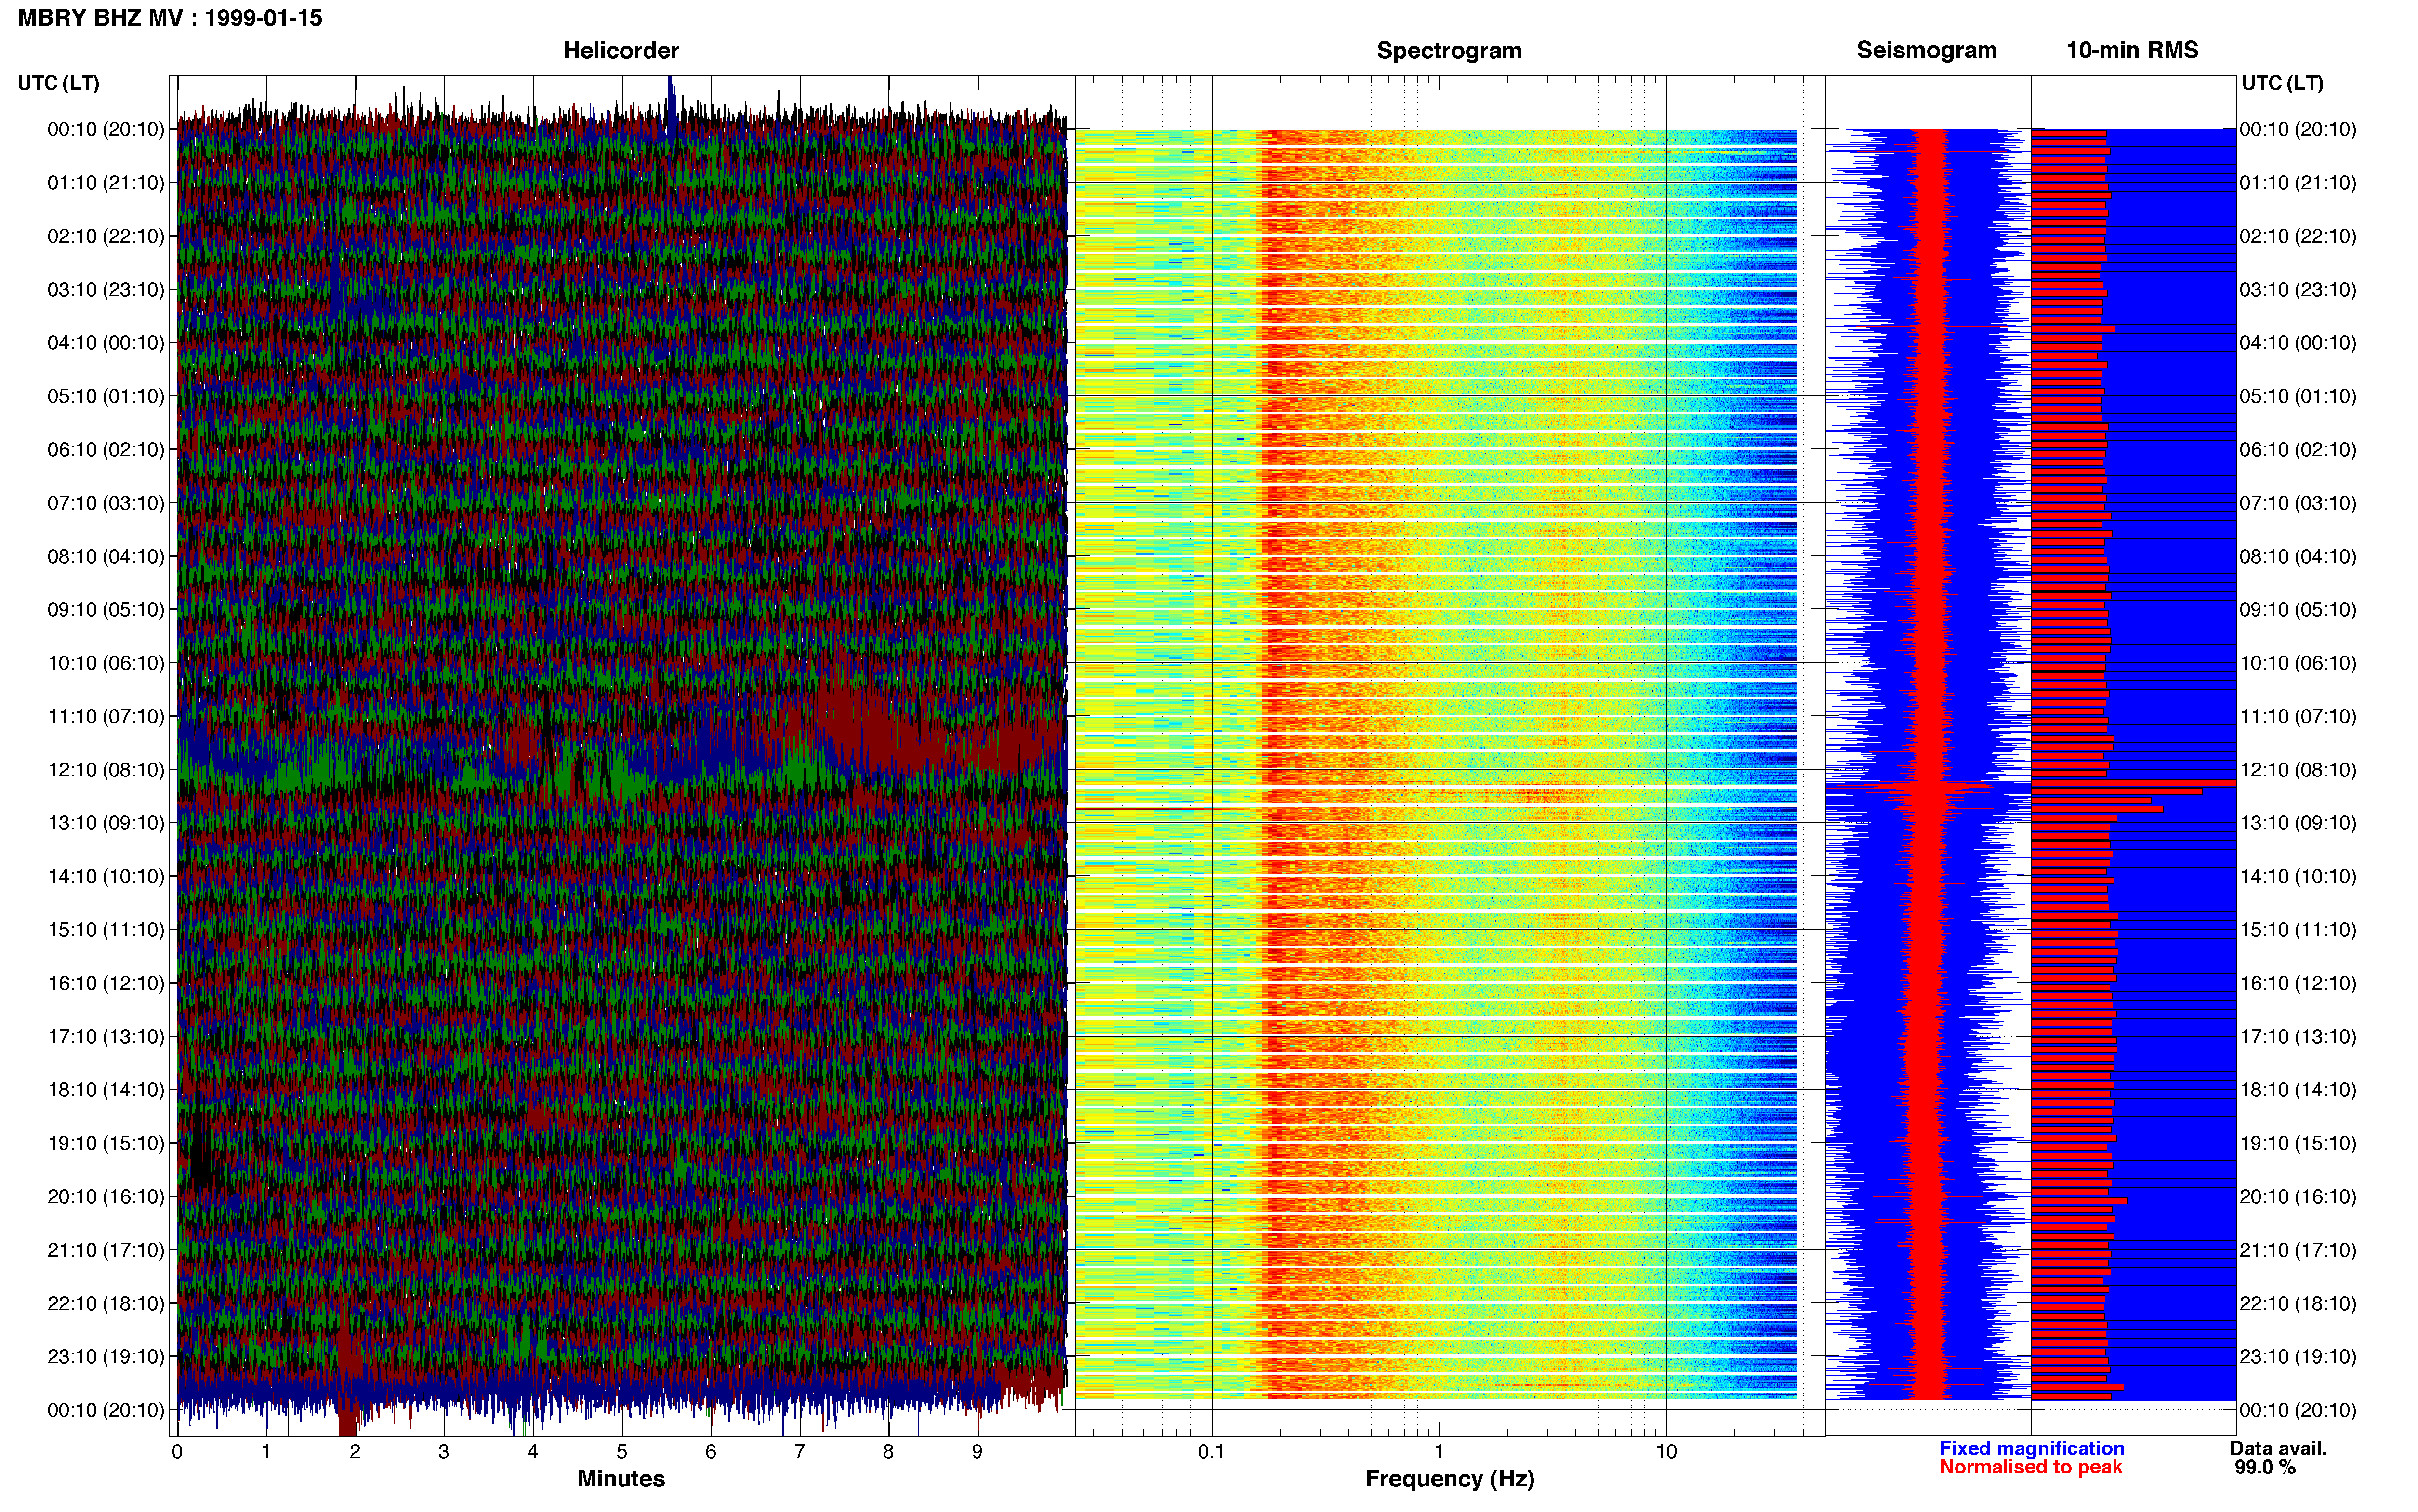Click the '10-min RMS' panel heading
Image resolution: width=2418 pixels, height=1512 pixels.
2132,50
